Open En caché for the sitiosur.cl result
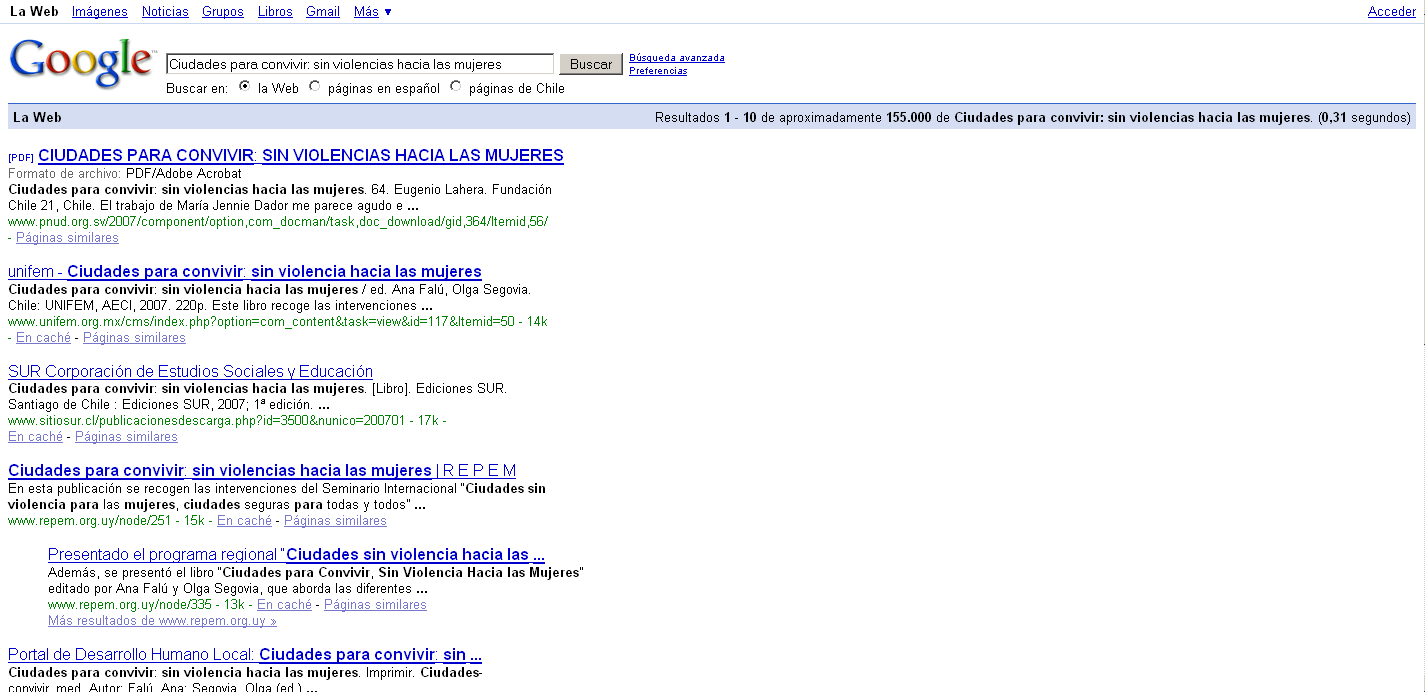Screen dimensions: 1425x692 click(35, 437)
